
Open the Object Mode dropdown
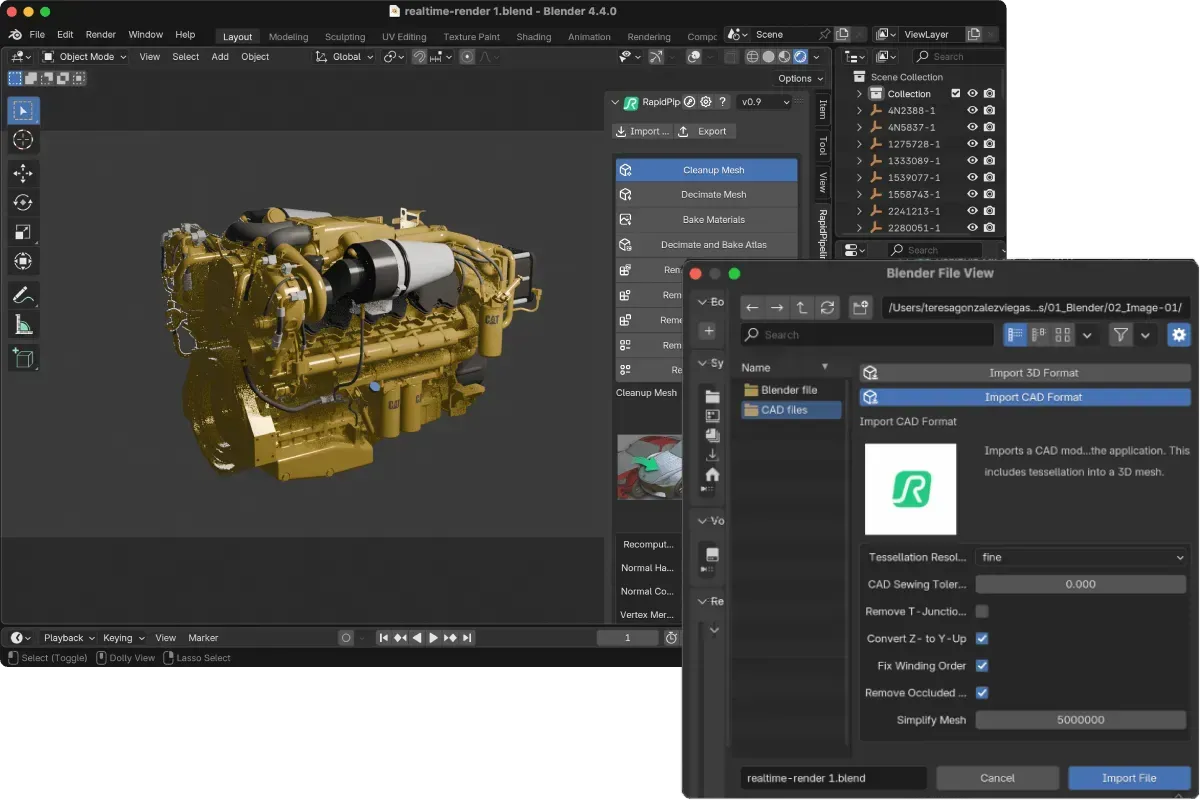[x=85, y=57]
